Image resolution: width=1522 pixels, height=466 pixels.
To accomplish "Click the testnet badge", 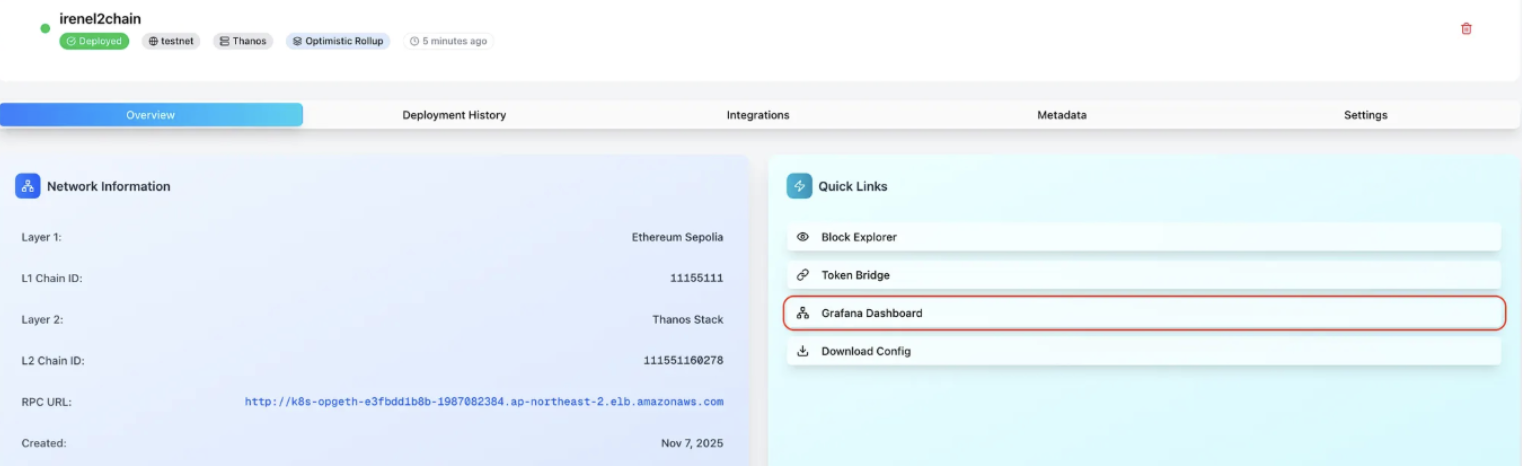I will [171, 41].
